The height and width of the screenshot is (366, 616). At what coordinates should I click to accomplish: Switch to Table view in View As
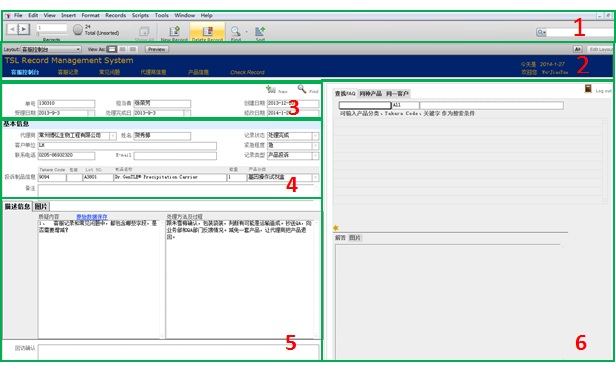(x=133, y=49)
